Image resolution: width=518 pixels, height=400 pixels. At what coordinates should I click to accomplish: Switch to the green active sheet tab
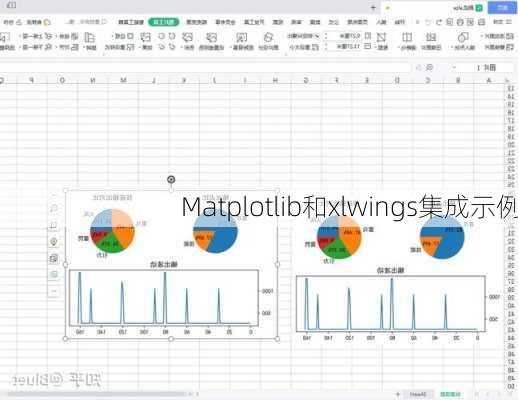tap(450, 394)
